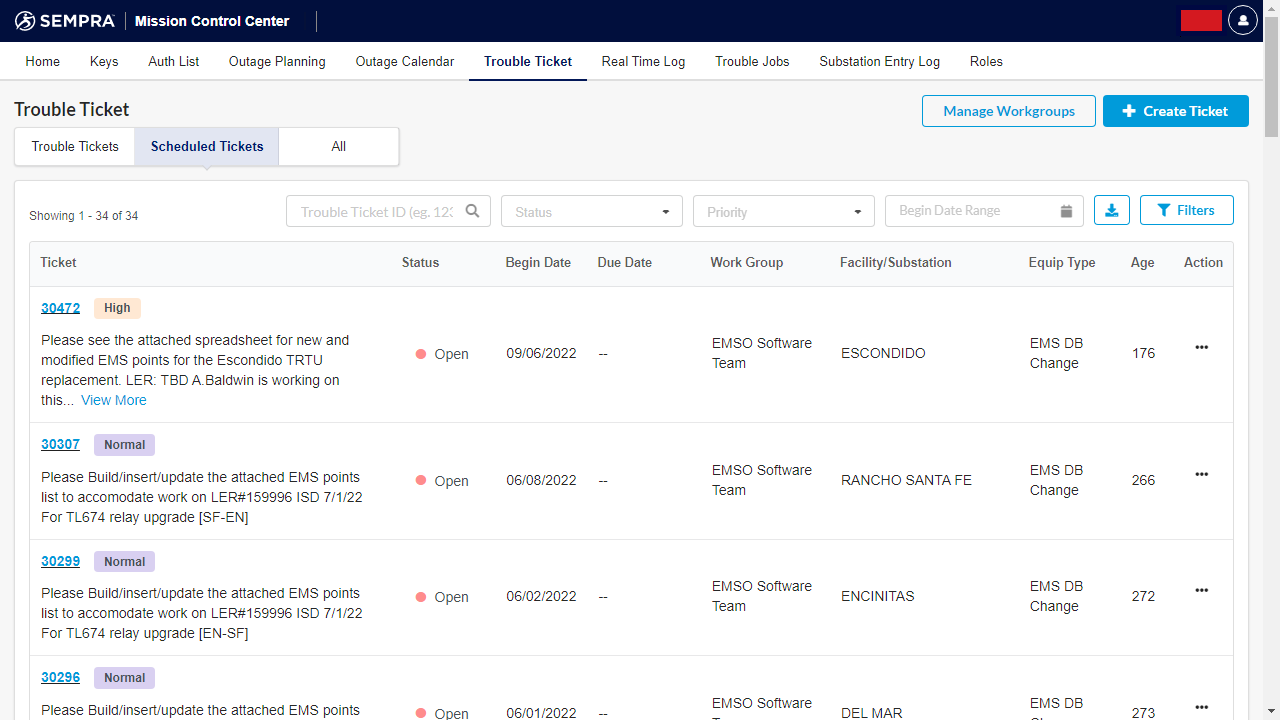This screenshot has width=1280, height=720.
Task: Select the Scheduled Tickets toggle
Action: (207, 146)
